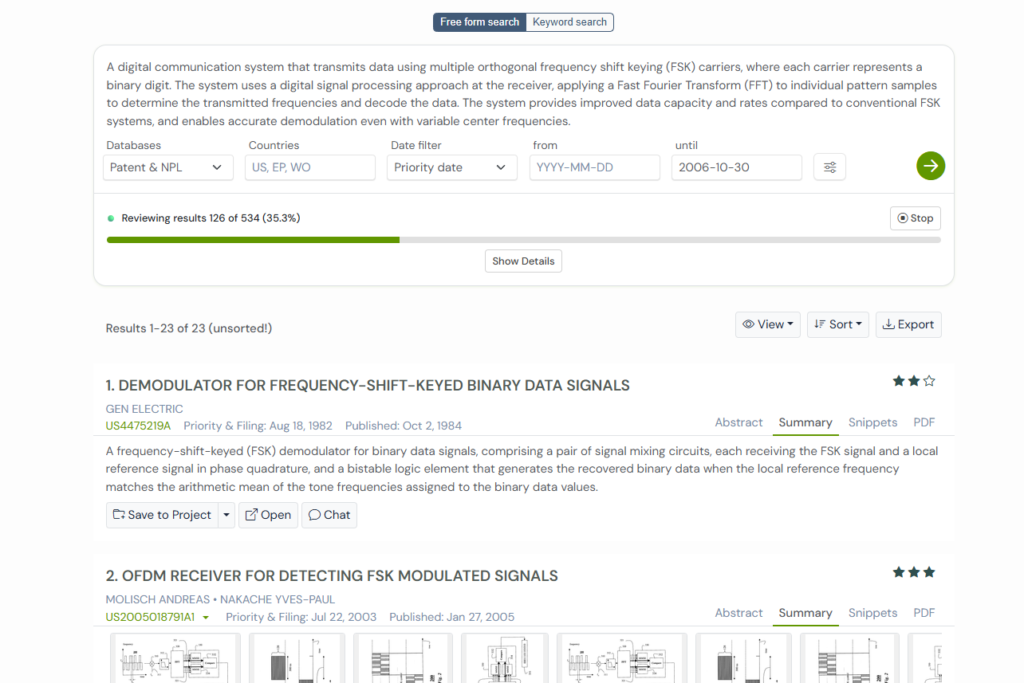
Task: Click first star of OFDM Receiver rating
Action: pyautogui.click(x=899, y=572)
